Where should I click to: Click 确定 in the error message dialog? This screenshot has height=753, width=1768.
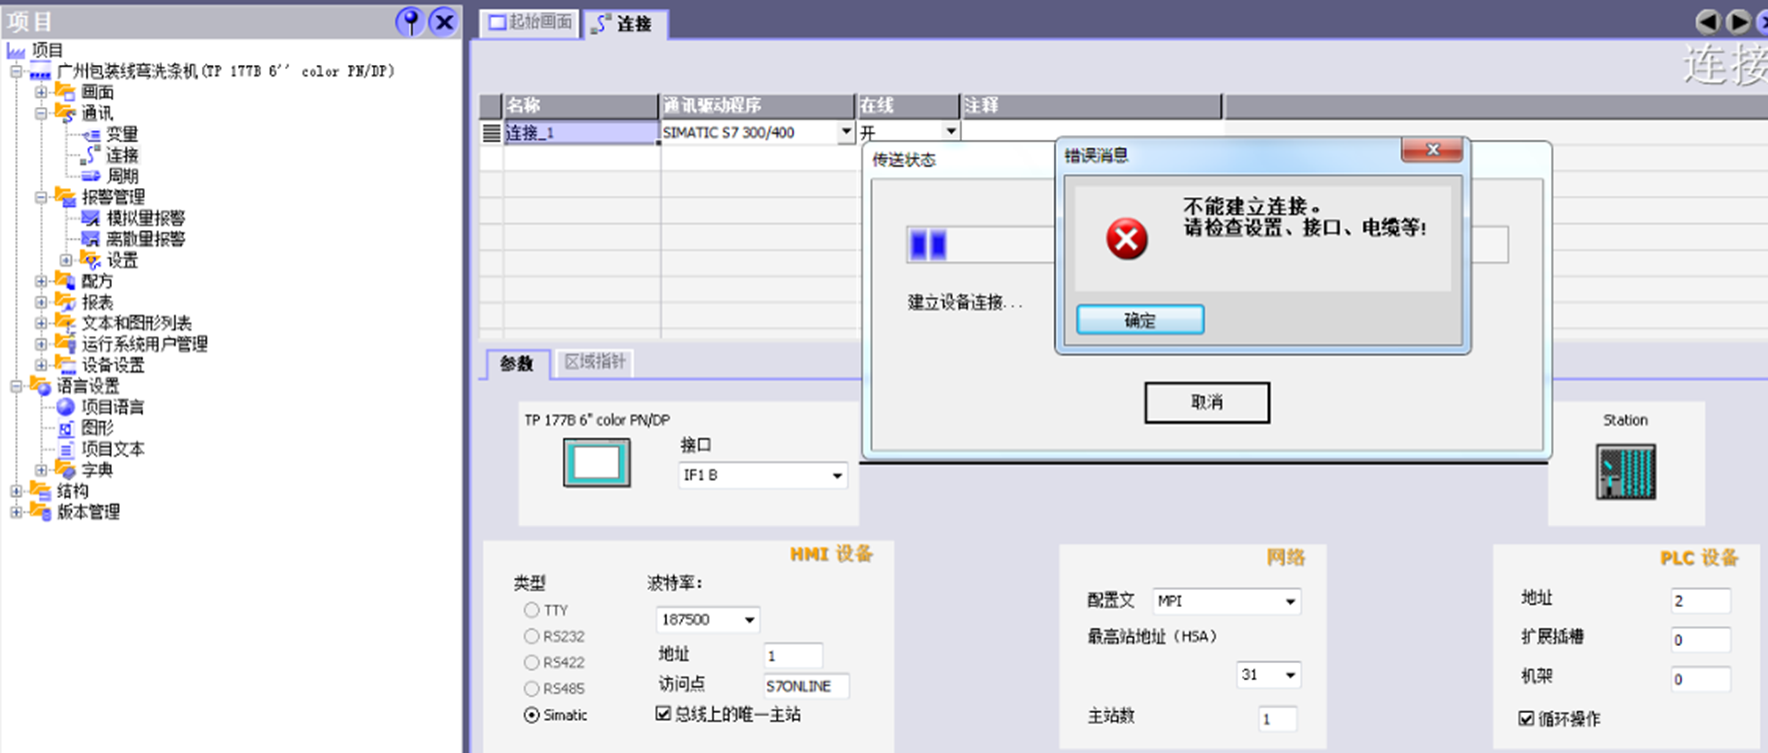tap(1140, 320)
